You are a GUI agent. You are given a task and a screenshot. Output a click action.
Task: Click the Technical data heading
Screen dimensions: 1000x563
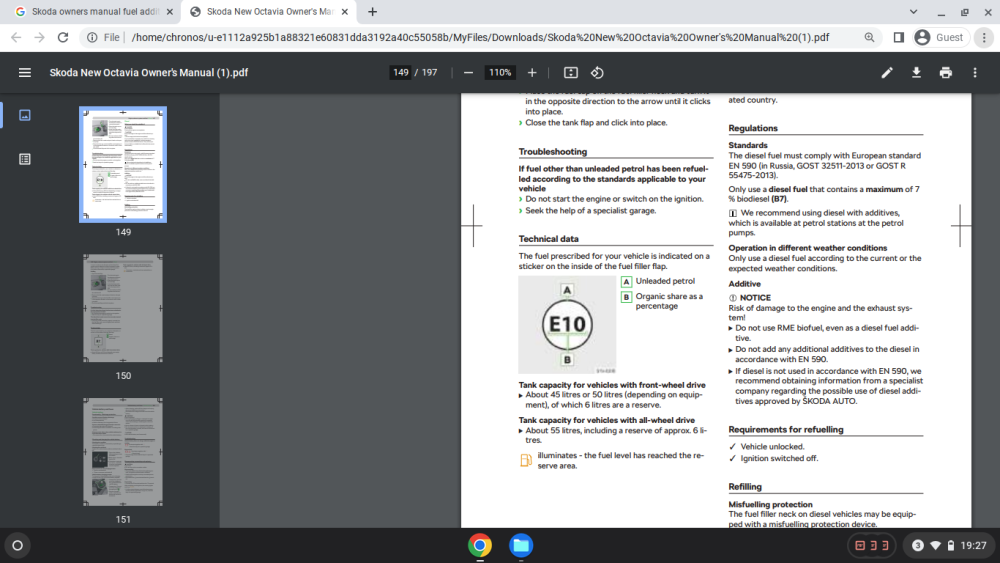[x=548, y=239]
